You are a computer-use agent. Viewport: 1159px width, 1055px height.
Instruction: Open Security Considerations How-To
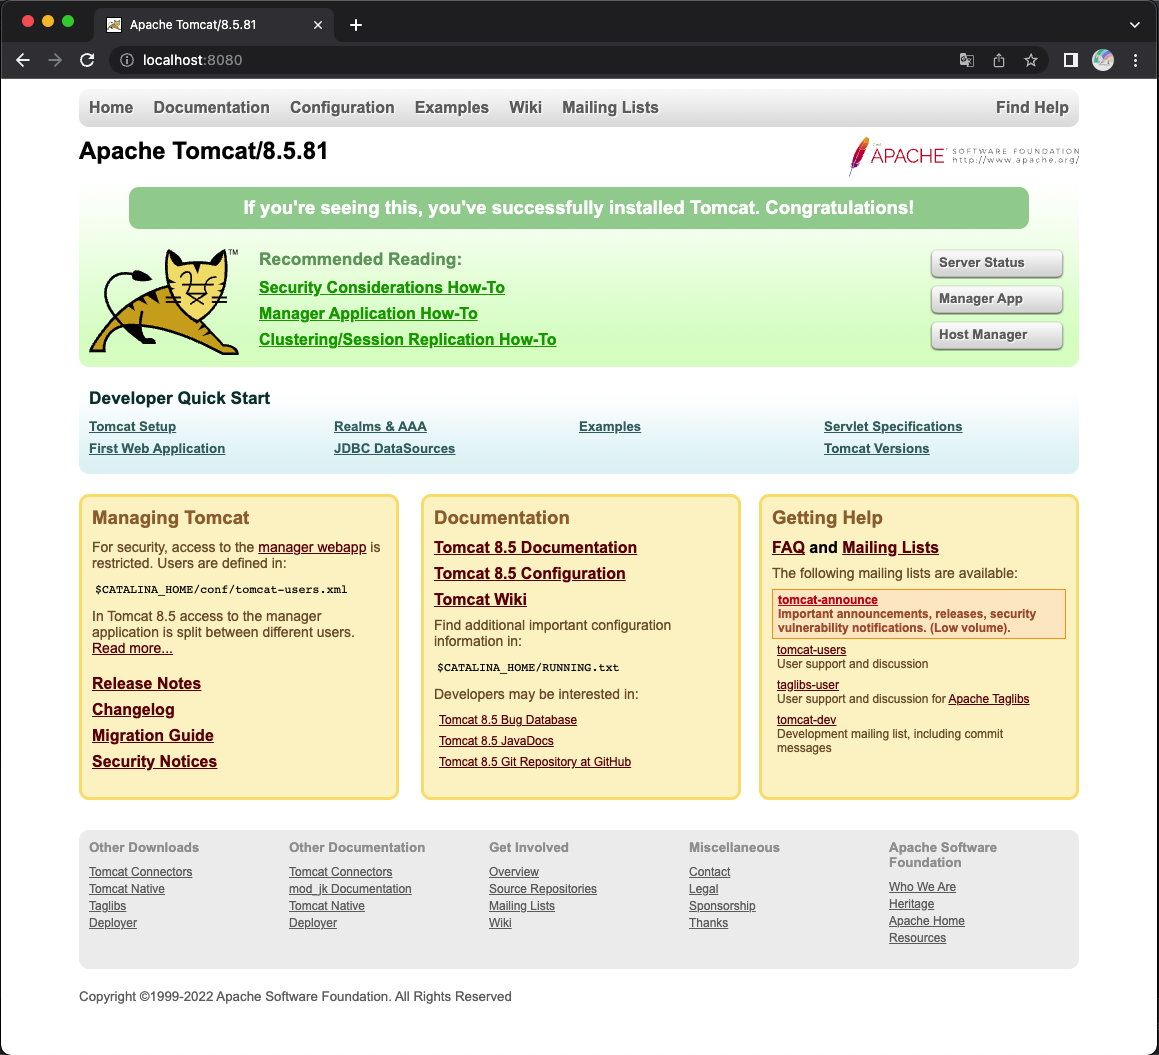point(381,288)
